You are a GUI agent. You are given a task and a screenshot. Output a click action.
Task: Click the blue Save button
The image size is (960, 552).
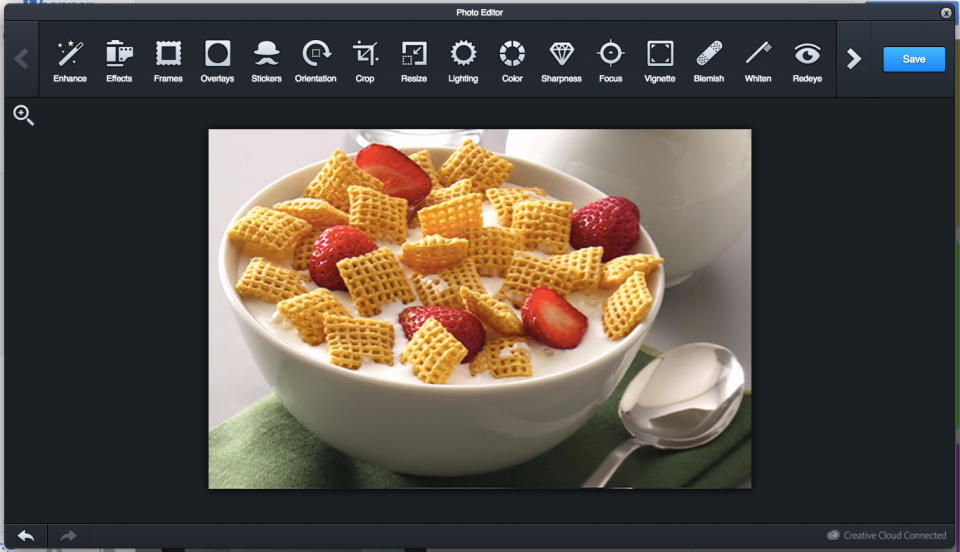click(913, 59)
